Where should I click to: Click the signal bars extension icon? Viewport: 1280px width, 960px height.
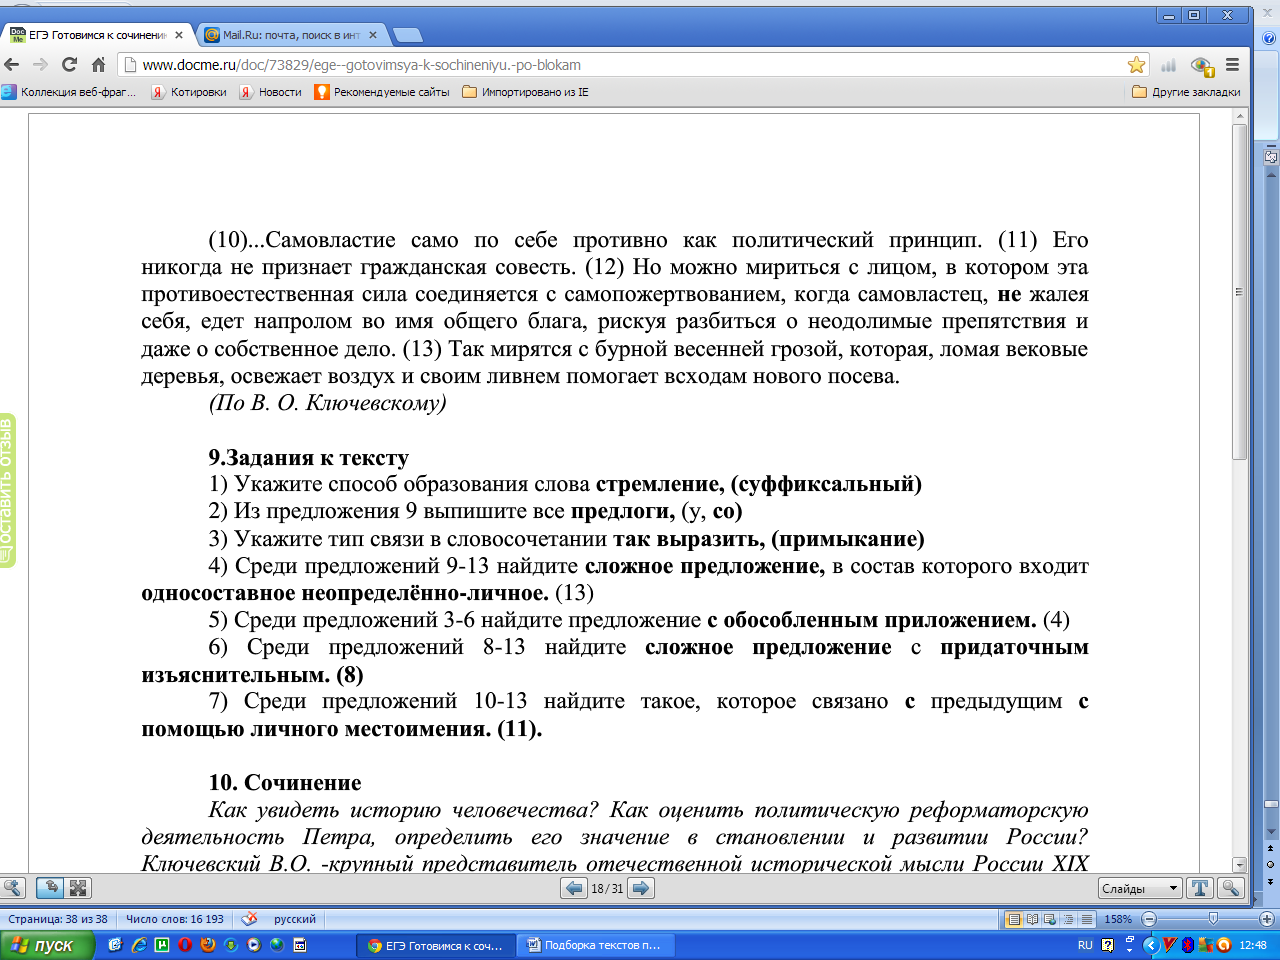click(1168, 65)
